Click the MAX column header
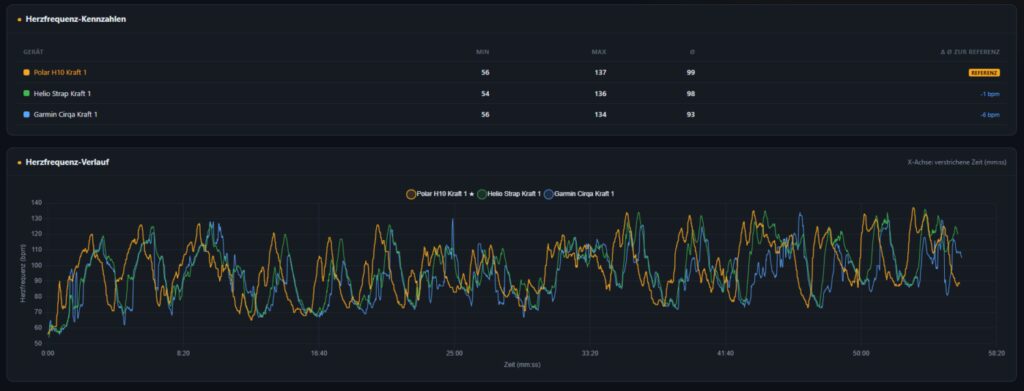1024x391 pixels. 599,52
